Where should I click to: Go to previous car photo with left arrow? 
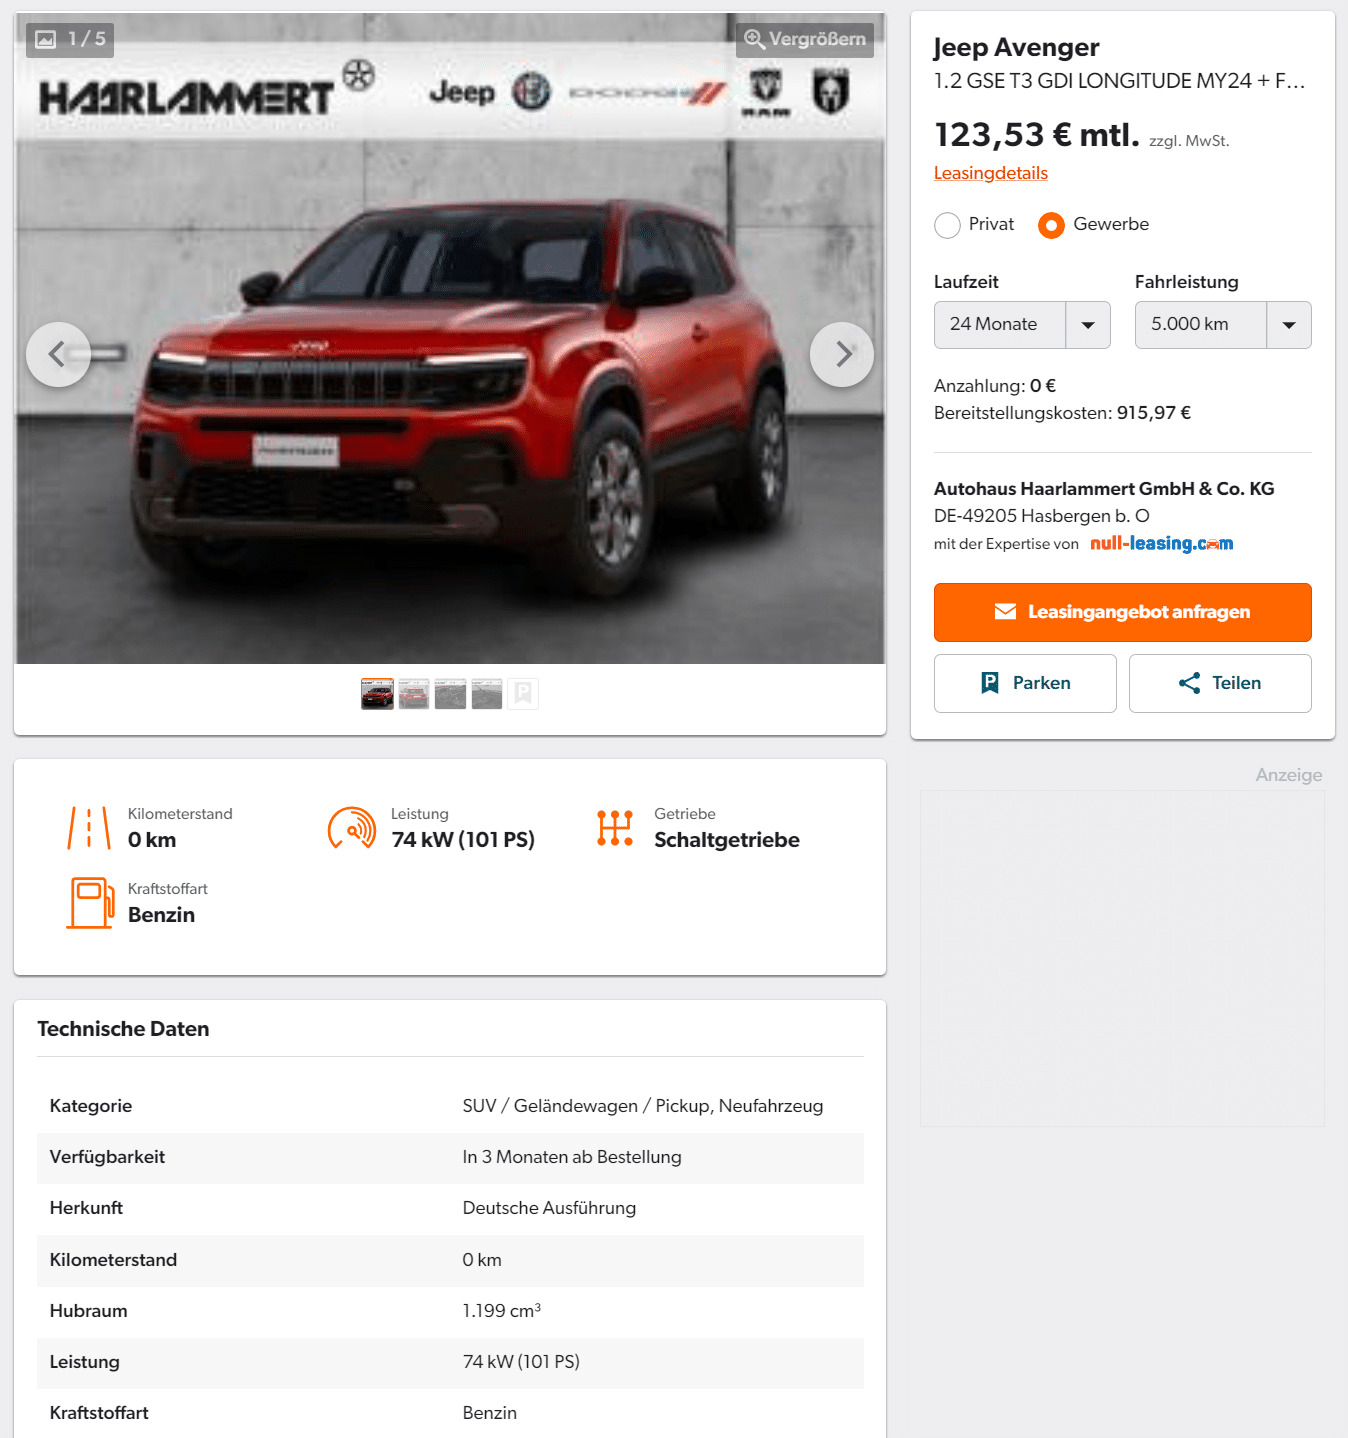(x=58, y=354)
